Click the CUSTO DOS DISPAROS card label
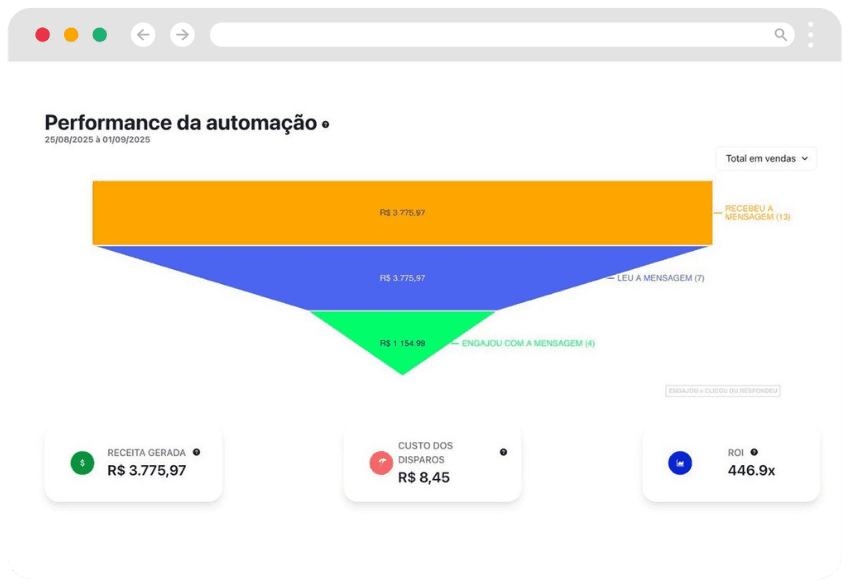The height and width of the screenshot is (587, 850). [426, 453]
